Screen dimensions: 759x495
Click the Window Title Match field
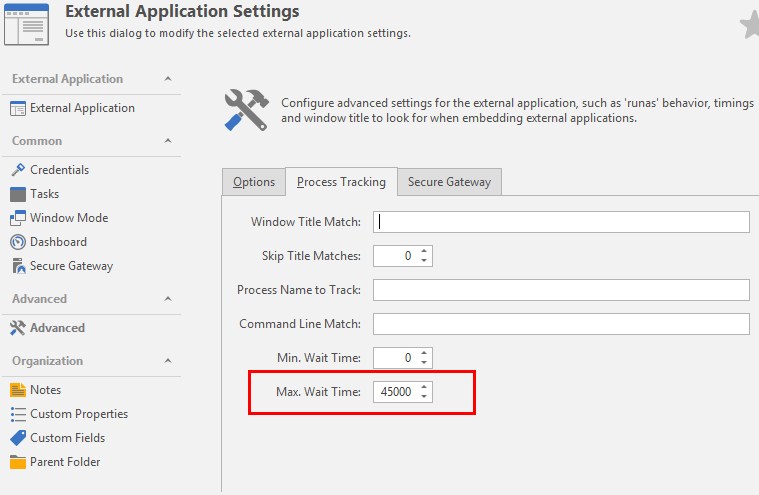pyautogui.click(x=561, y=222)
